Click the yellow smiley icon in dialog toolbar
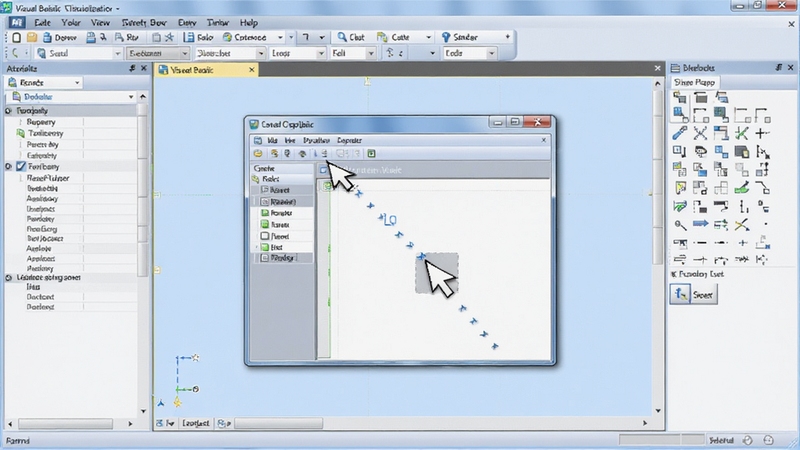The width and height of the screenshot is (800, 450). [x=258, y=154]
